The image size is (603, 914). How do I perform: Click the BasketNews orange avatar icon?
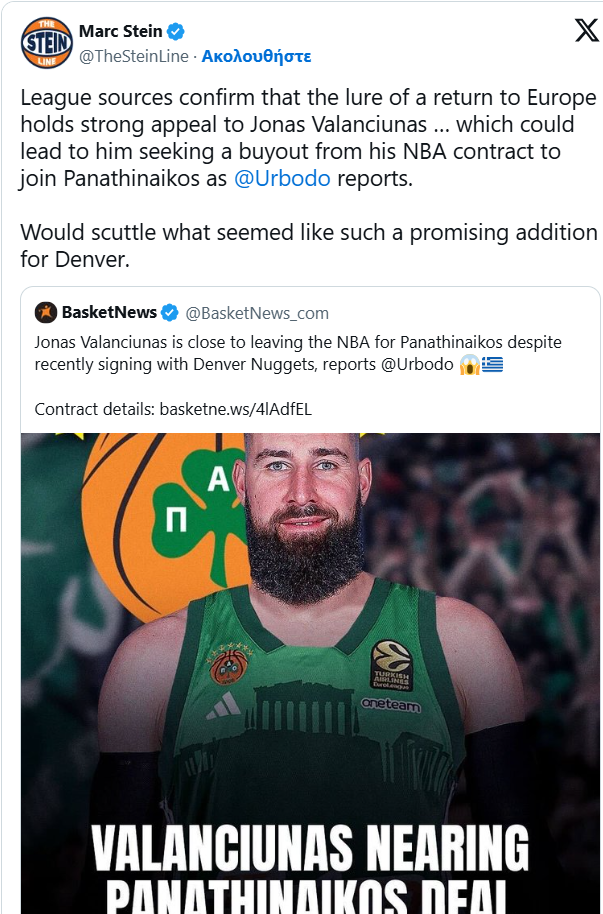46,312
